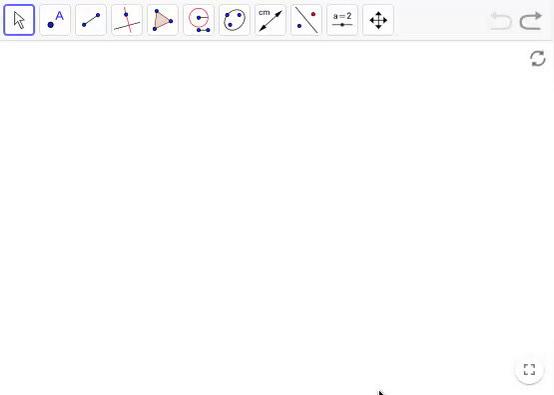This screenshot has width=554, height=395.
Task: Open the circle tools group
Action: (x=199, y=20)
